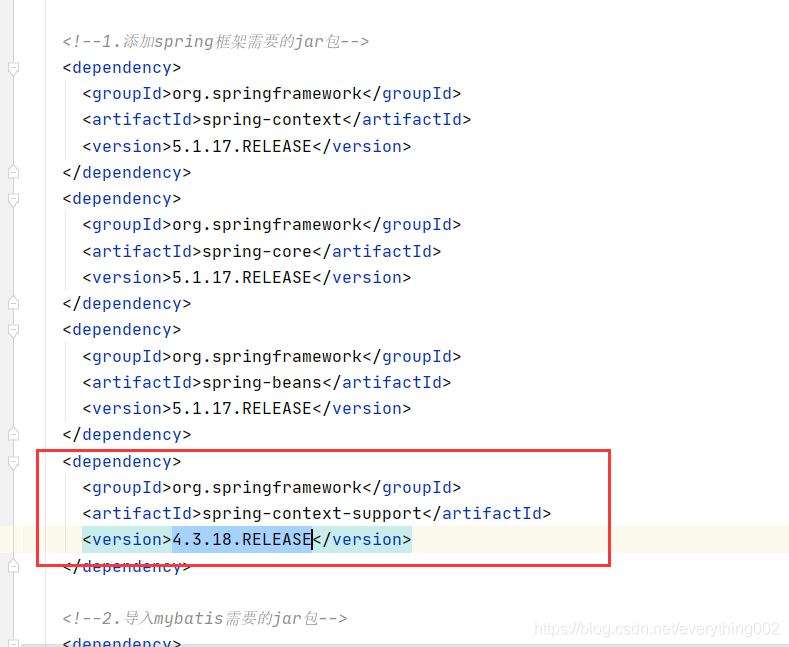789x647 pixels.
Task: Click the comment '2.导入mybatis需要的jar包'
Action: coord(204,618)
